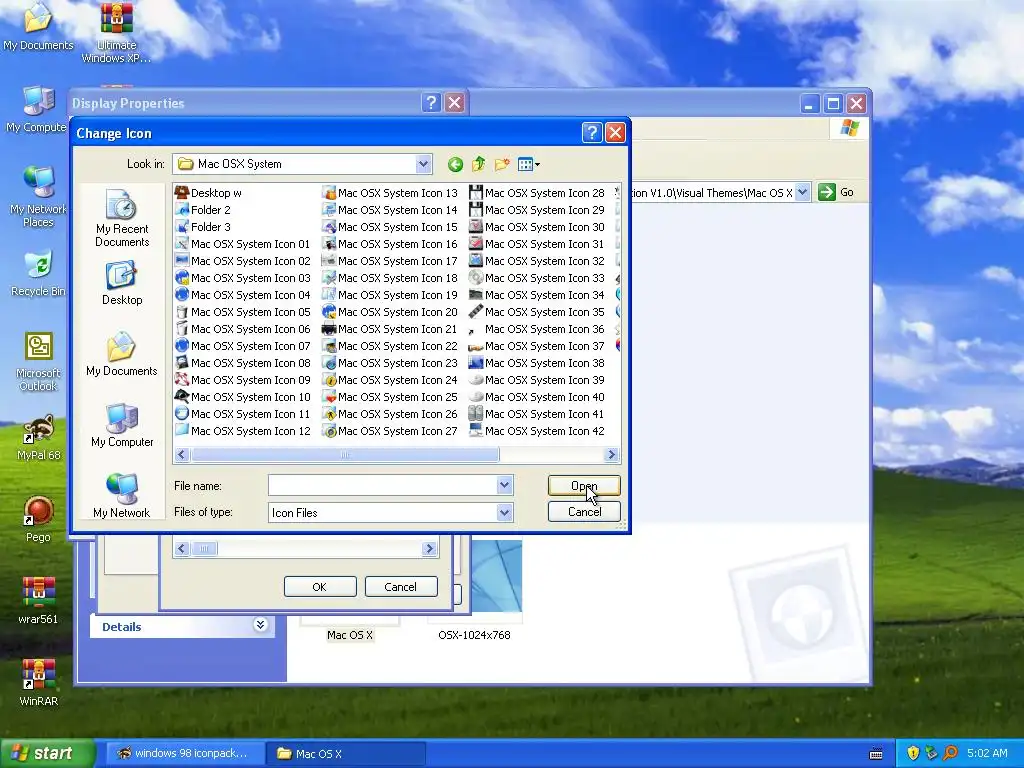Select Mac OSX System Icon 03
This screenshot has height=768, width=1024.
(243, 278)
